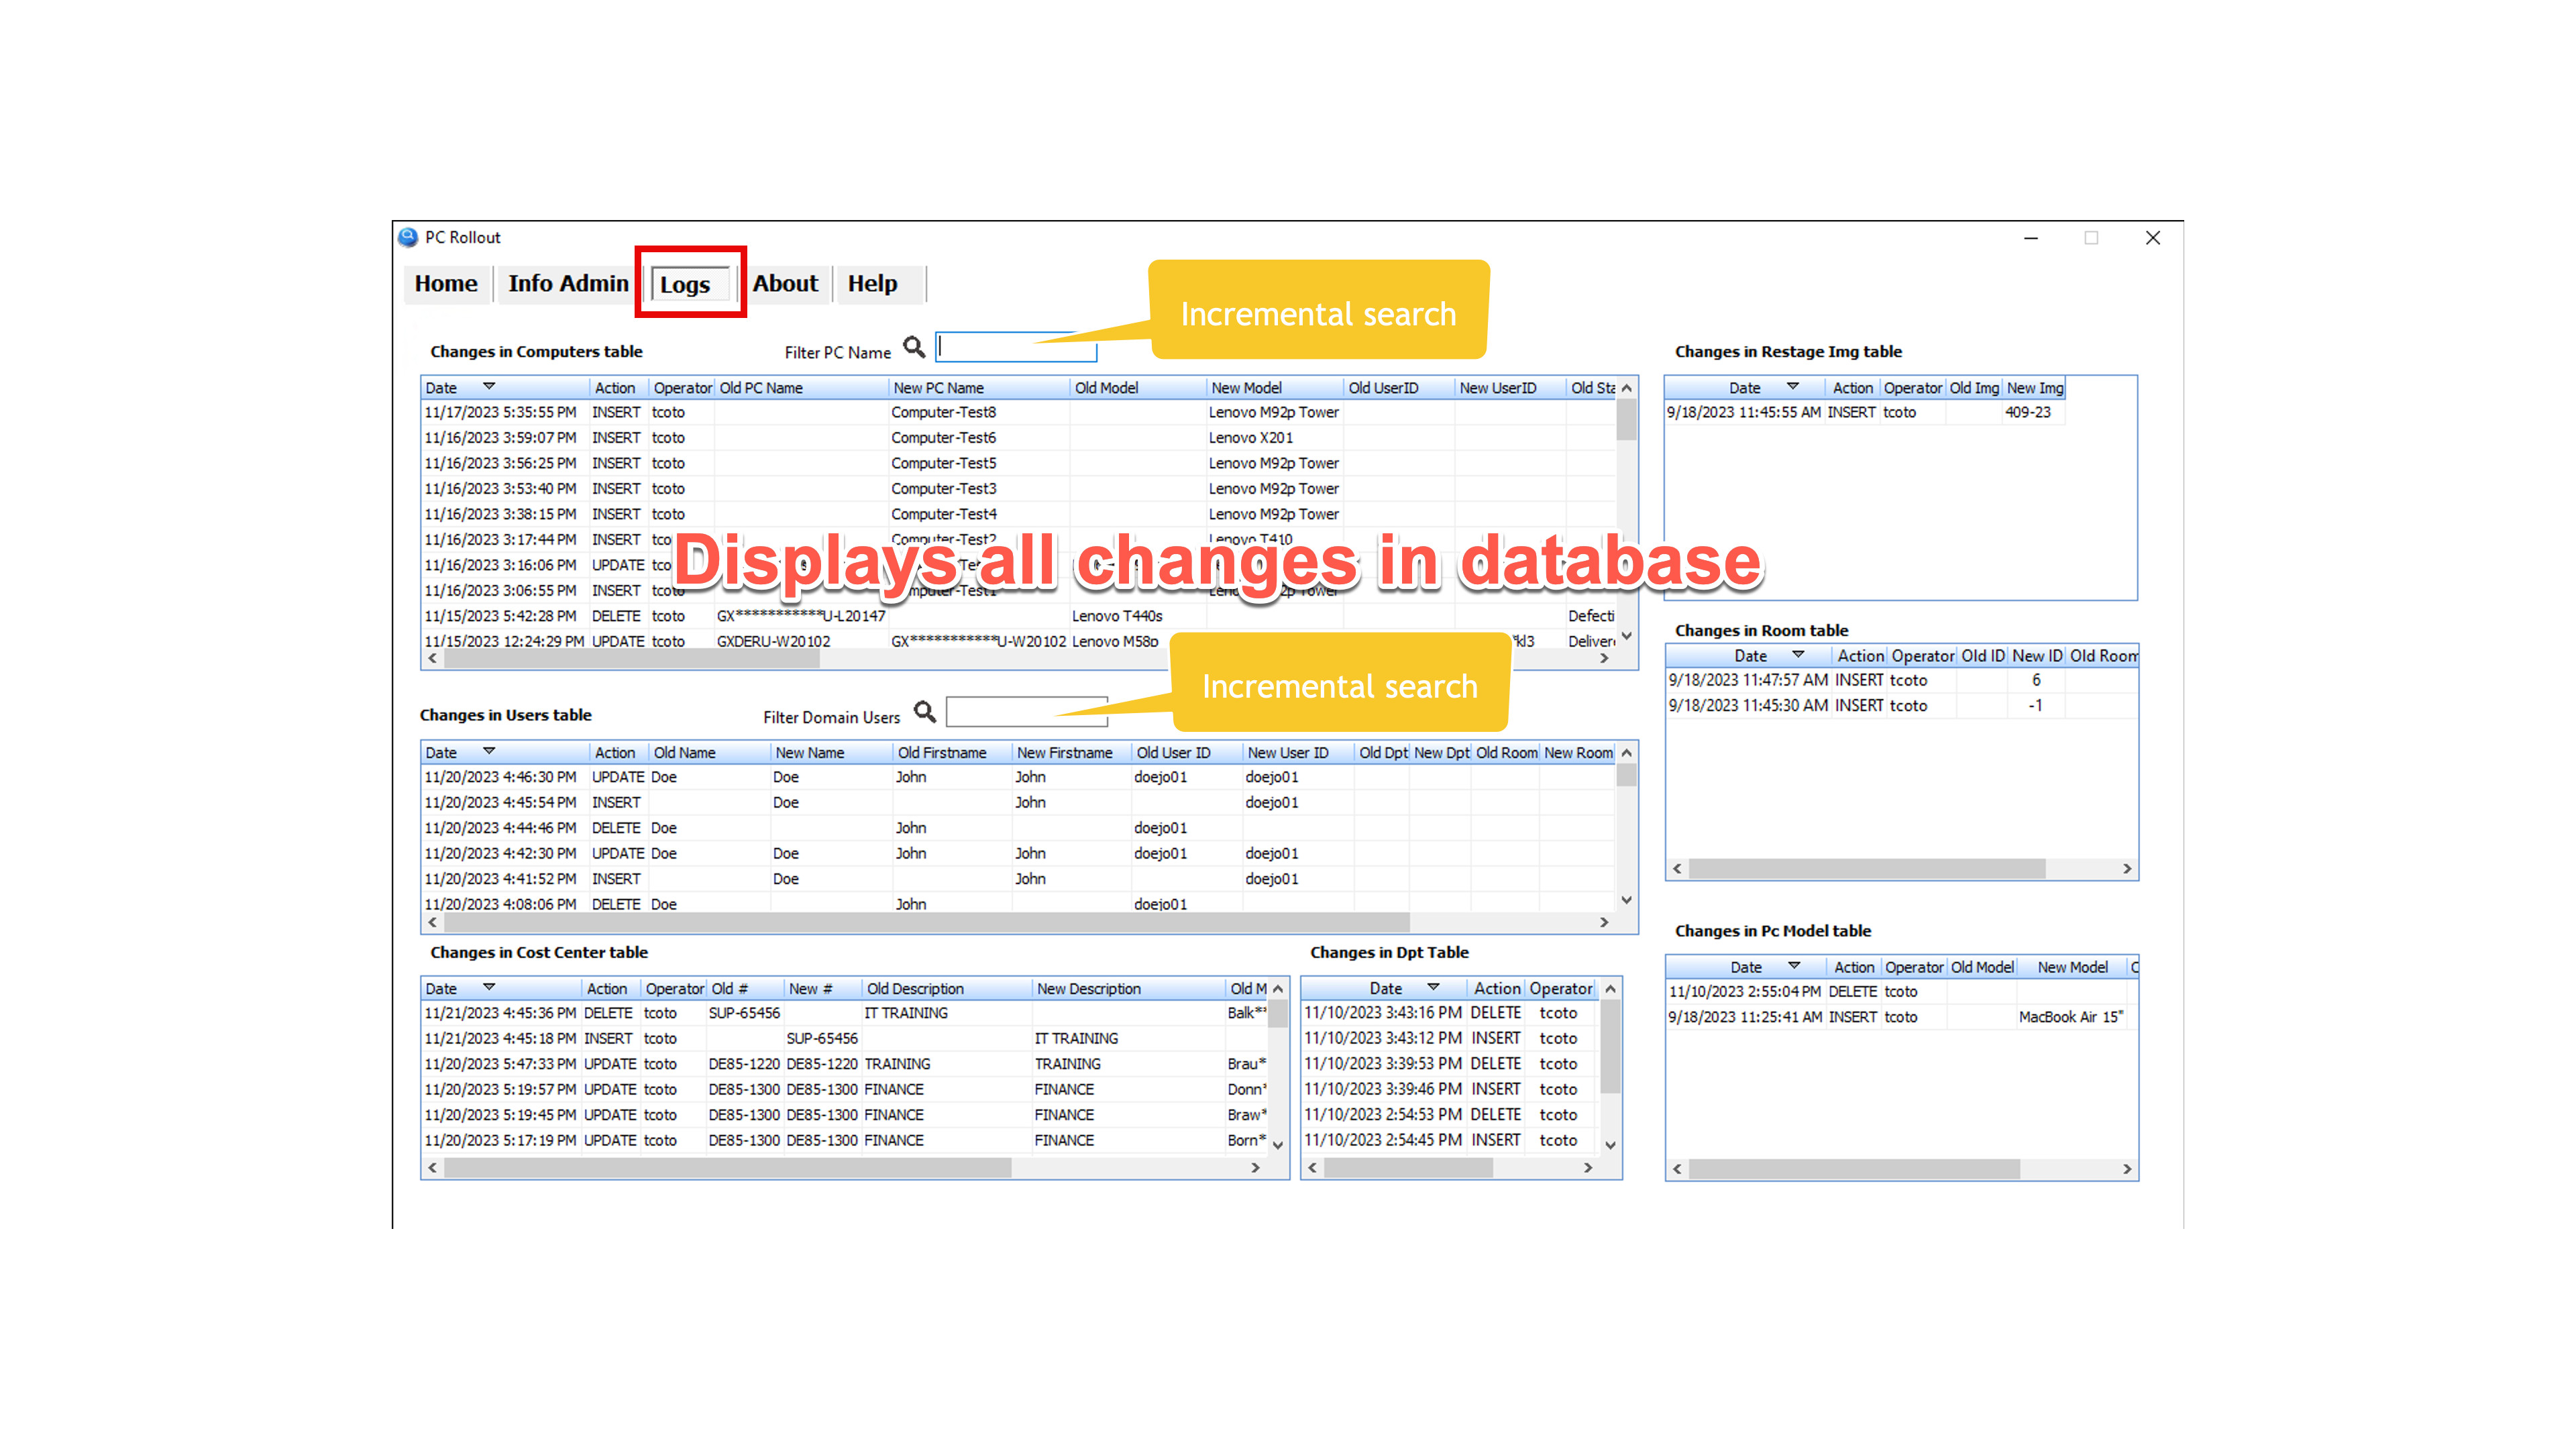2576x1449 pixels.
Task: Click the magnifier icon for Filter Domain Users
Action: point(924,712)
